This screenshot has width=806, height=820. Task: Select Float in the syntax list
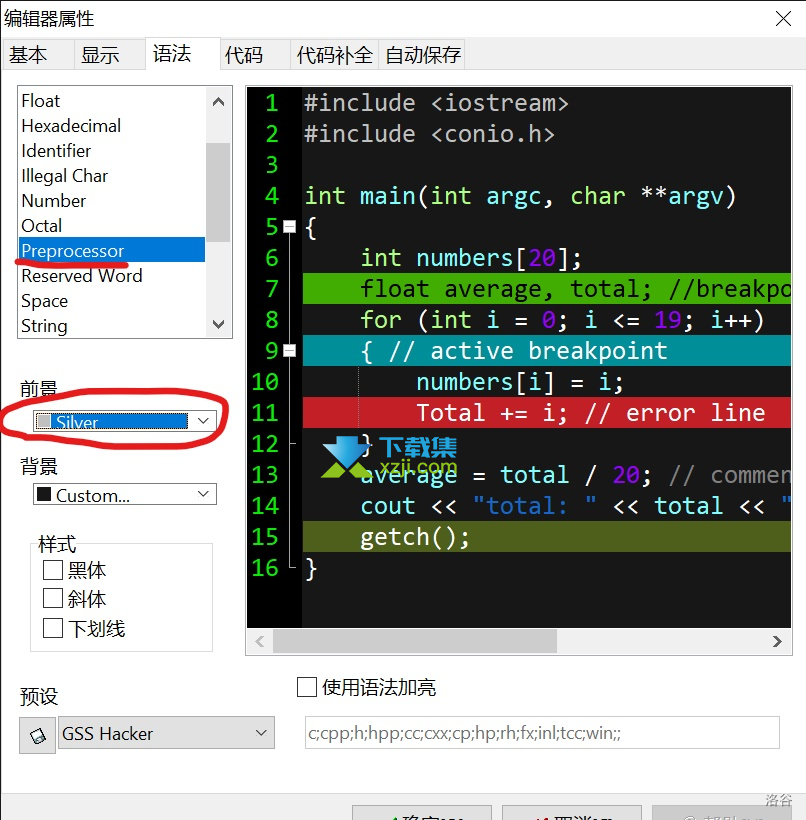[112, 100]
